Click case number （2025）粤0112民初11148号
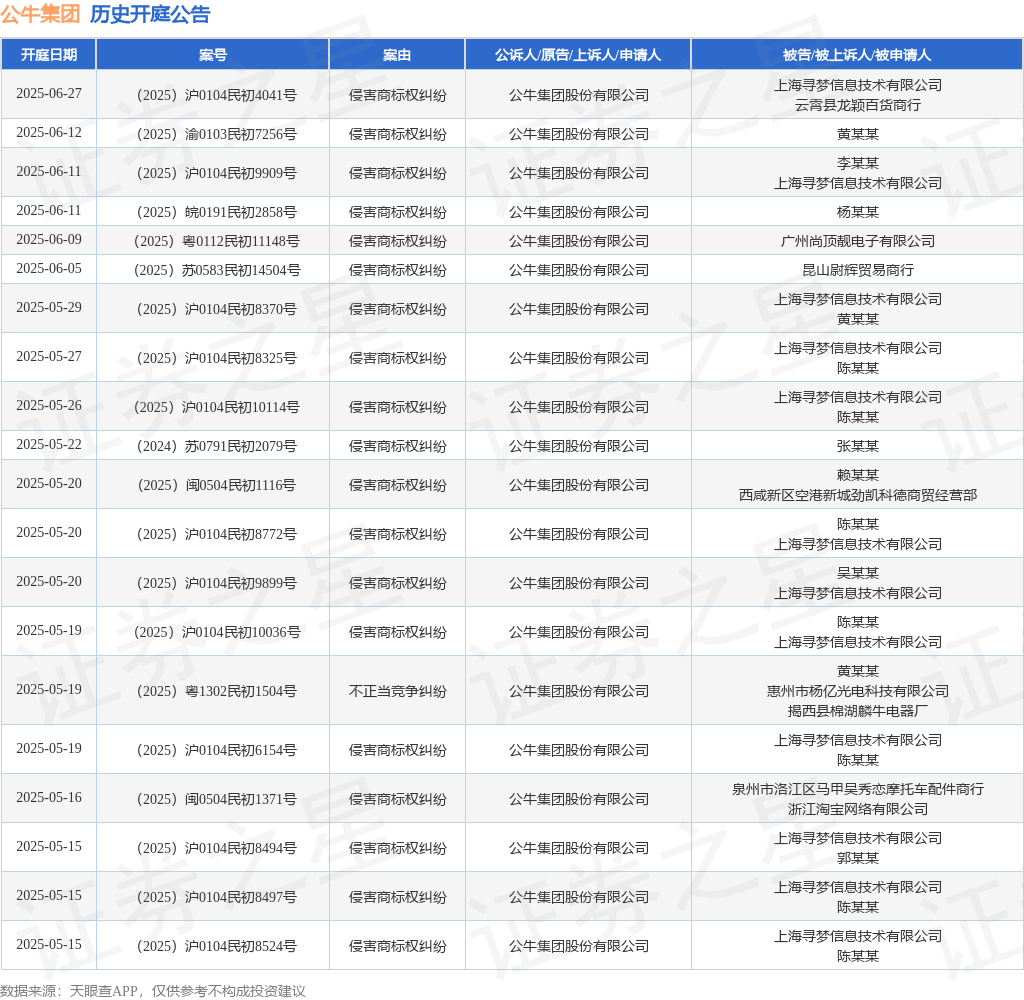Screen dimensions: 1024x1000 pyautogui.click(x=217, y=242)
